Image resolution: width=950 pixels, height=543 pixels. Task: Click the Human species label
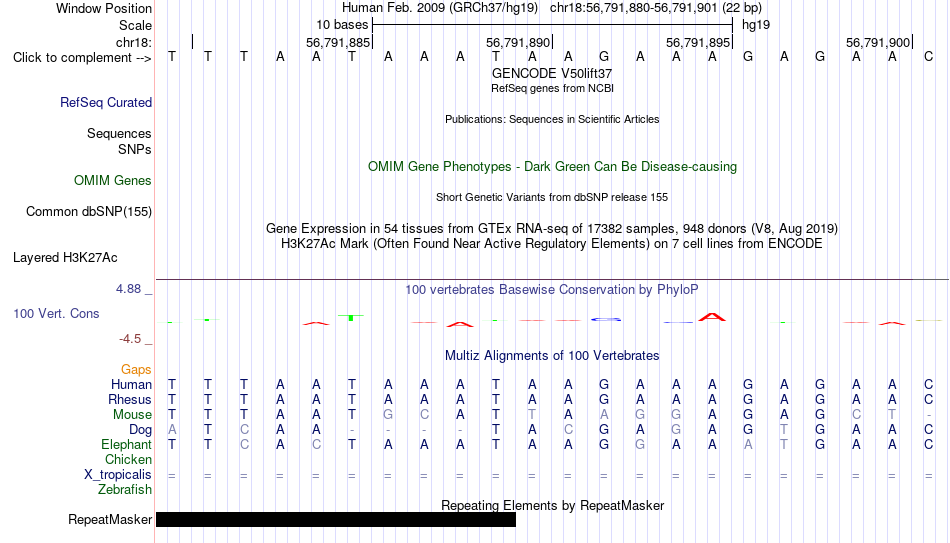point(131,384)
